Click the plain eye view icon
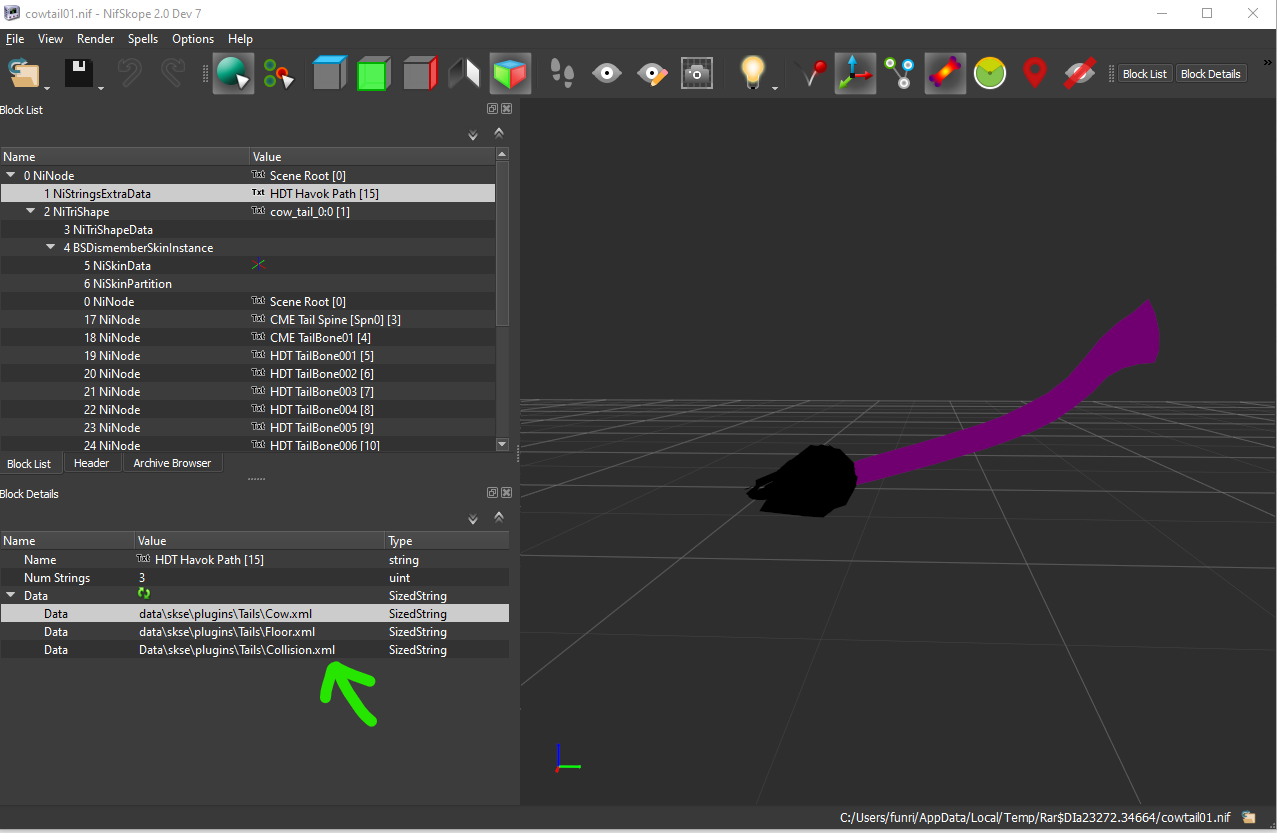 point(607,73)
